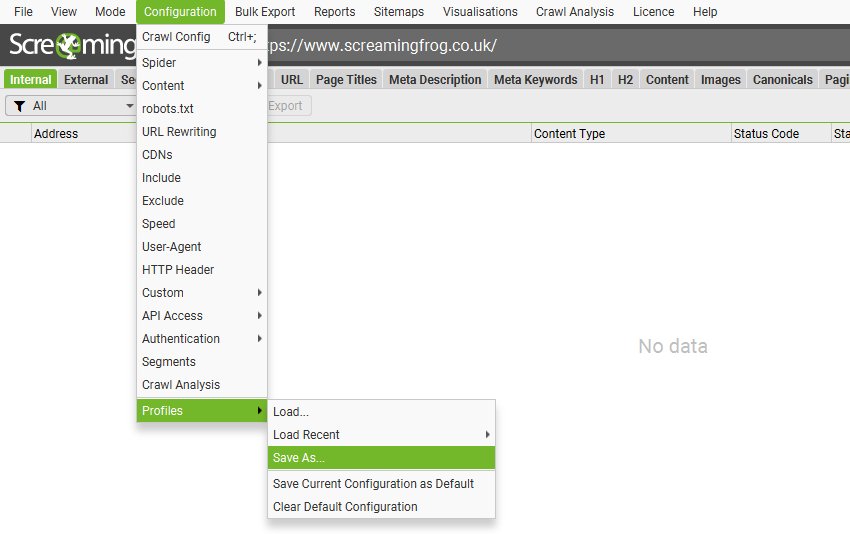Open the Help menu
Screen dimensions: 850x534
(x=705, y=11)
